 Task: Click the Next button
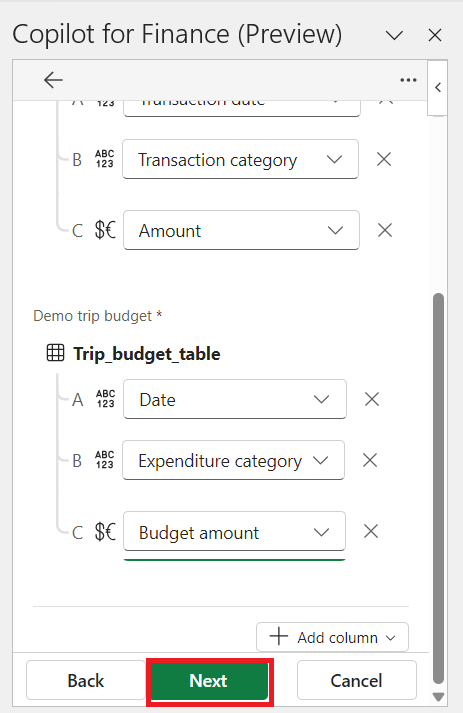tap(209, 681)
